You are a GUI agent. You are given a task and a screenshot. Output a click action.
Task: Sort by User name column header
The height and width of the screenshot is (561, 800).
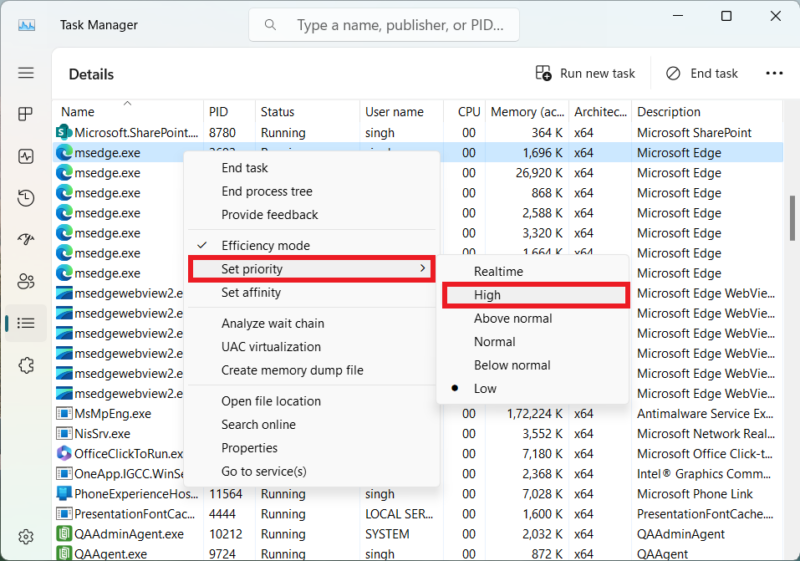(x=402, y=111)
